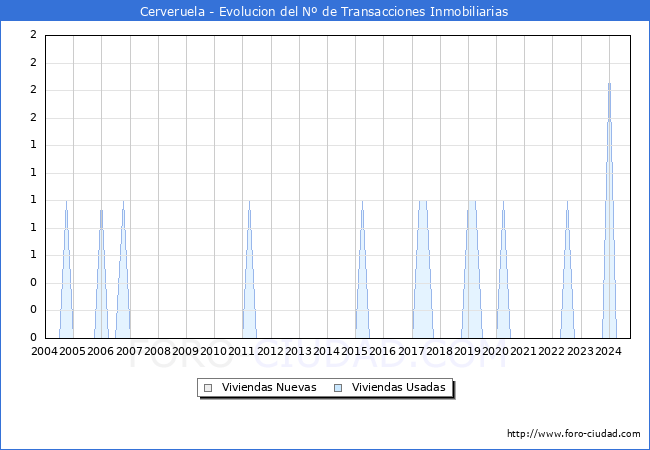Click the 2018 x-axis label

[439, 351]
